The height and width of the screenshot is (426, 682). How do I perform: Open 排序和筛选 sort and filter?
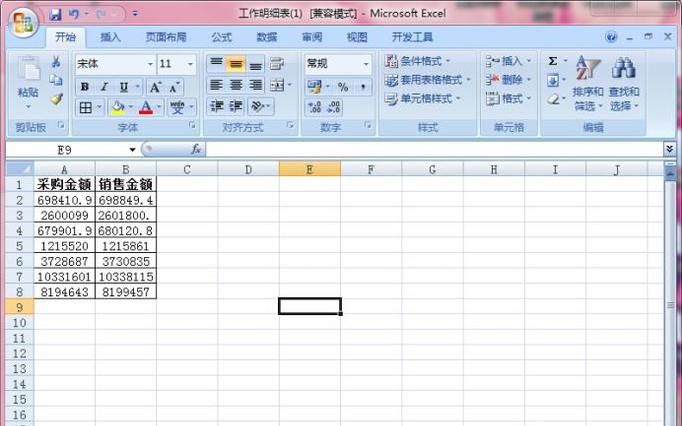(x=588, y=83)
